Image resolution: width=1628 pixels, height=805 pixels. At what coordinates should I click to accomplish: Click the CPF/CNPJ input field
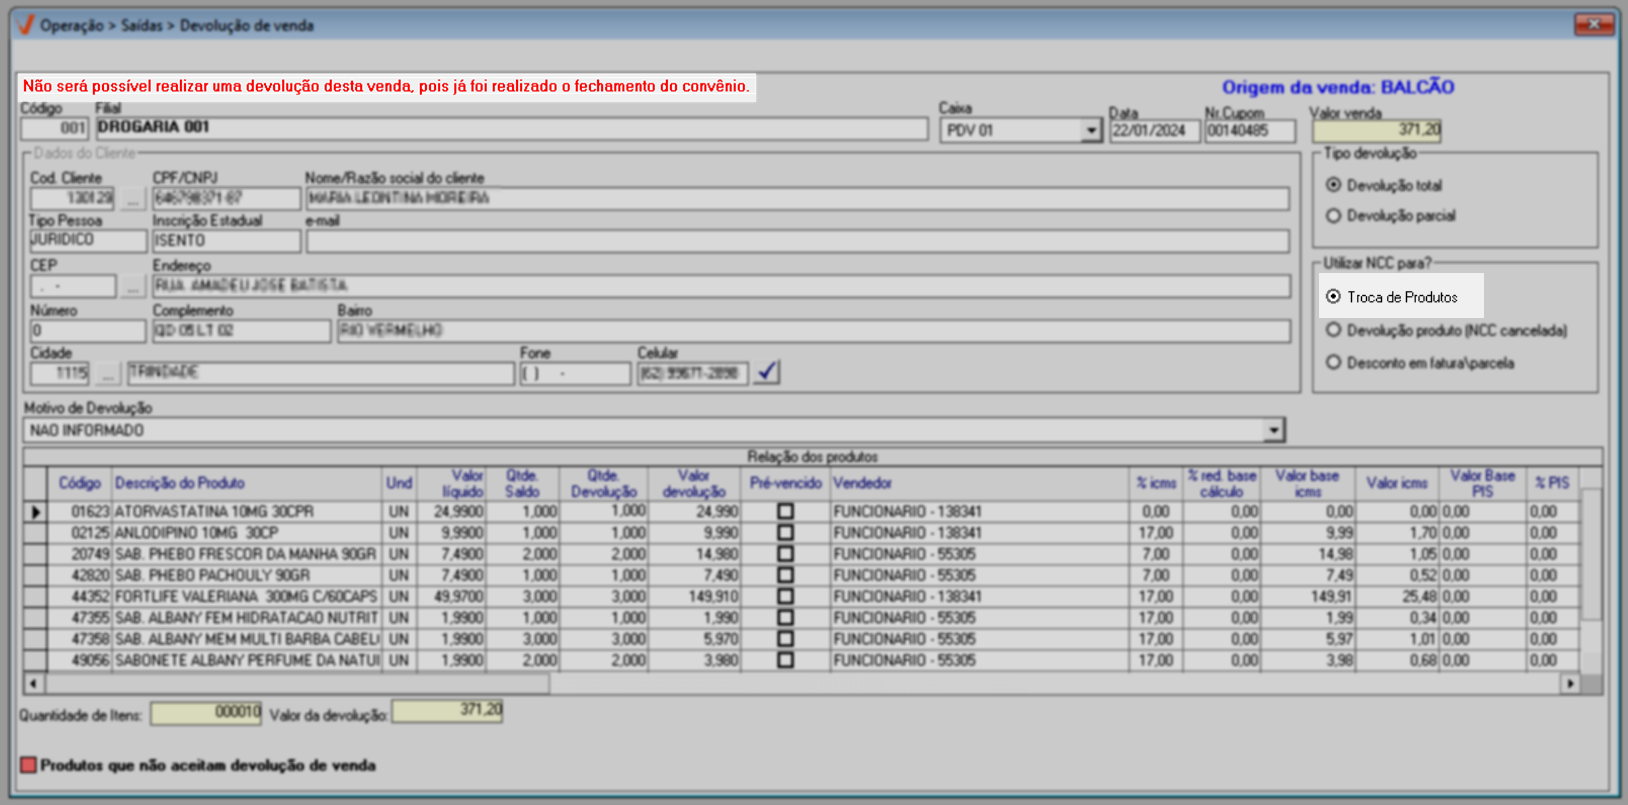coord(226,198)
